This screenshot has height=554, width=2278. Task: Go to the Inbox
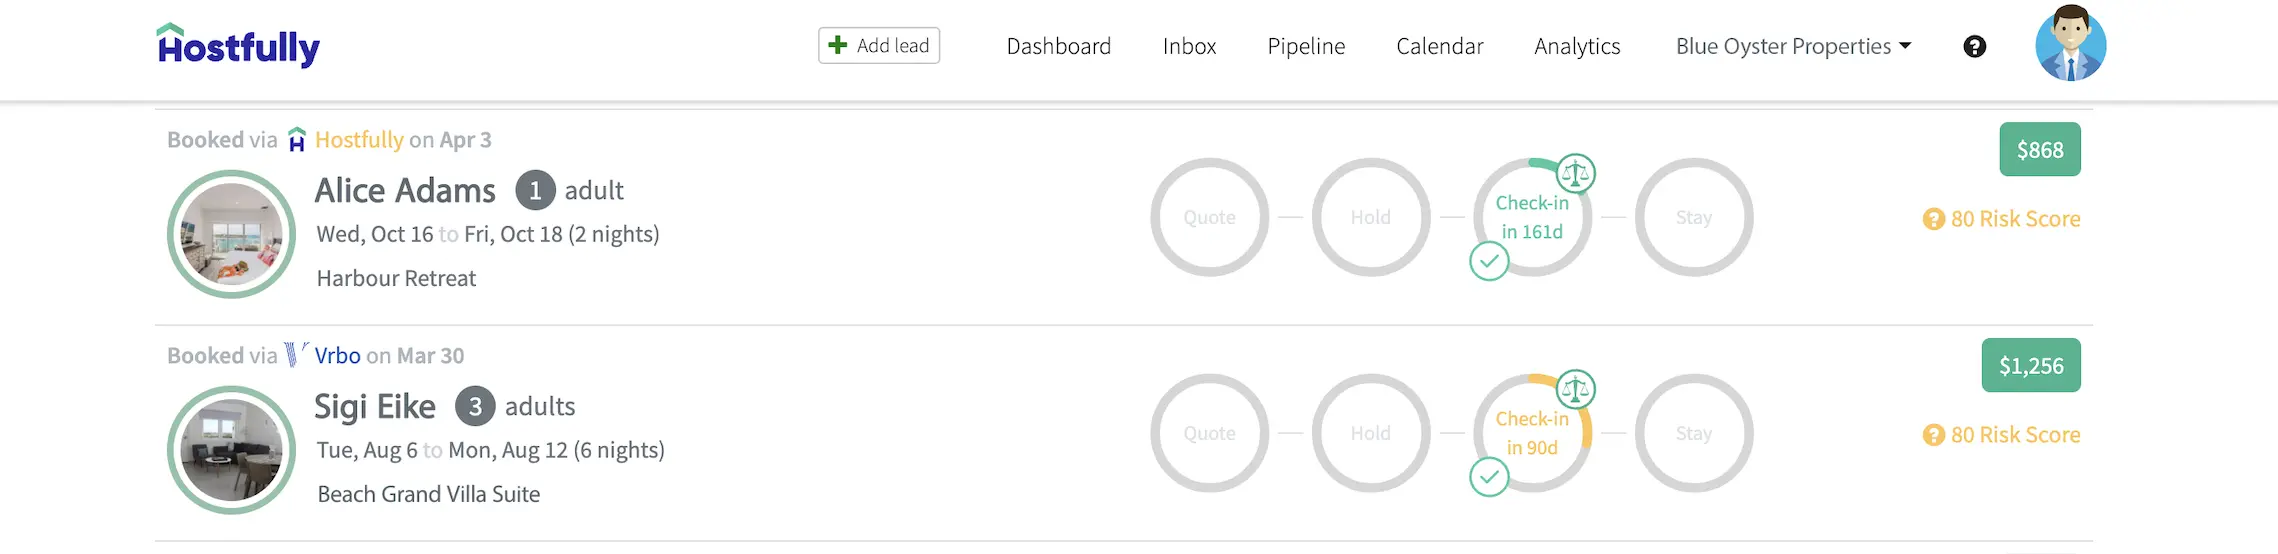coord(1189,46)
